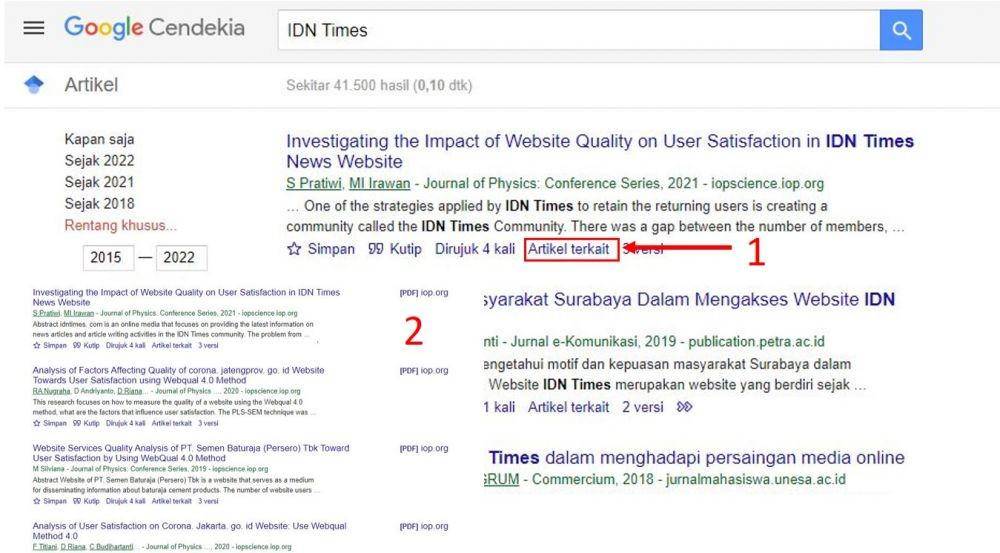The image size is (1000, 553).
Task: Select the Sejak 2022 filter
Action: coord(99,161)
